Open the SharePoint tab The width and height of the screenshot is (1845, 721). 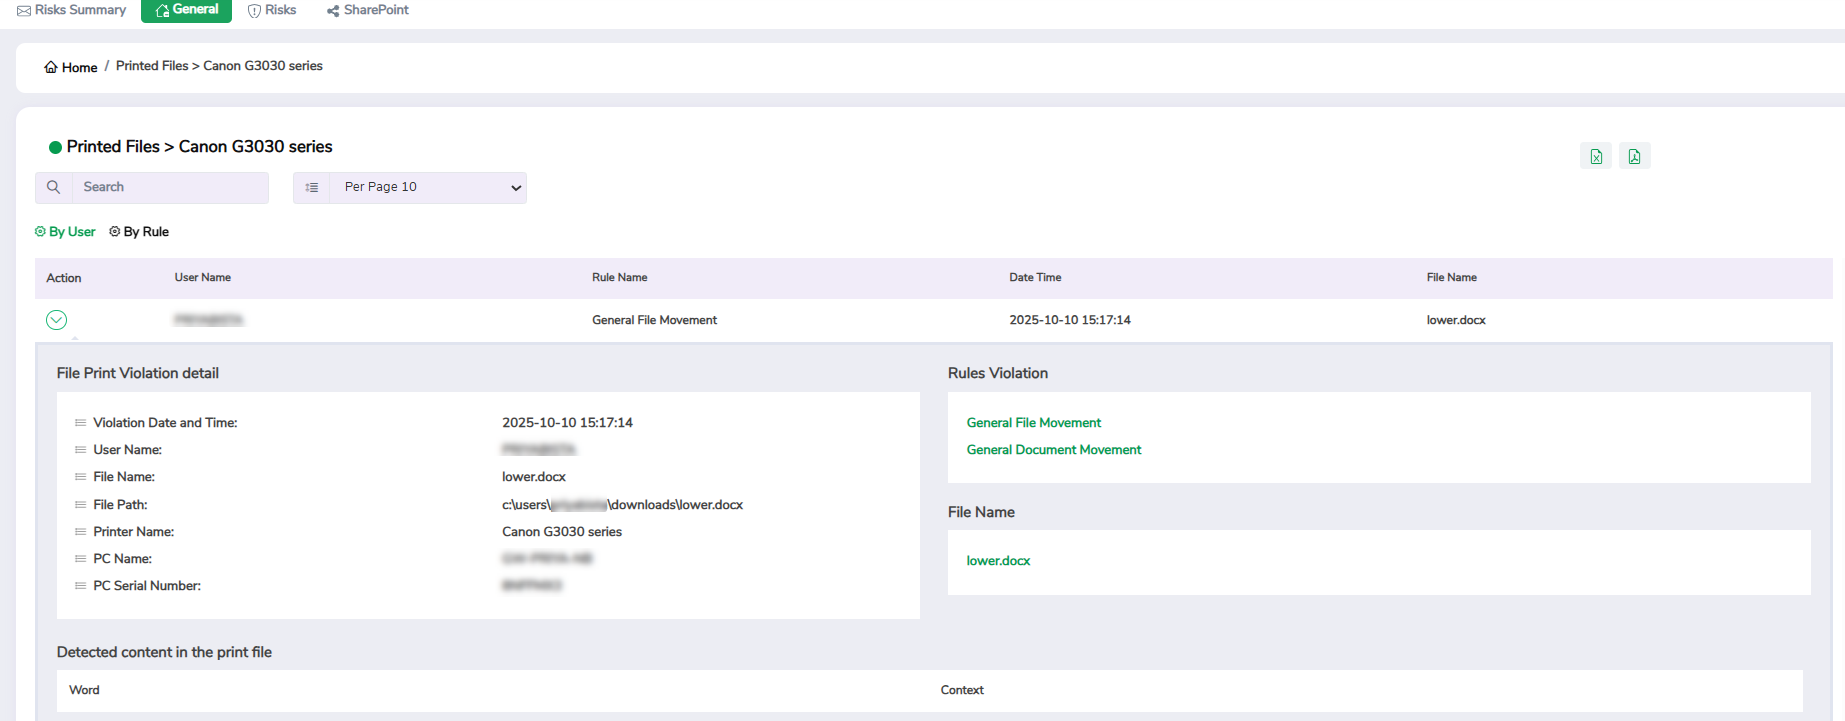coord(368,10)
